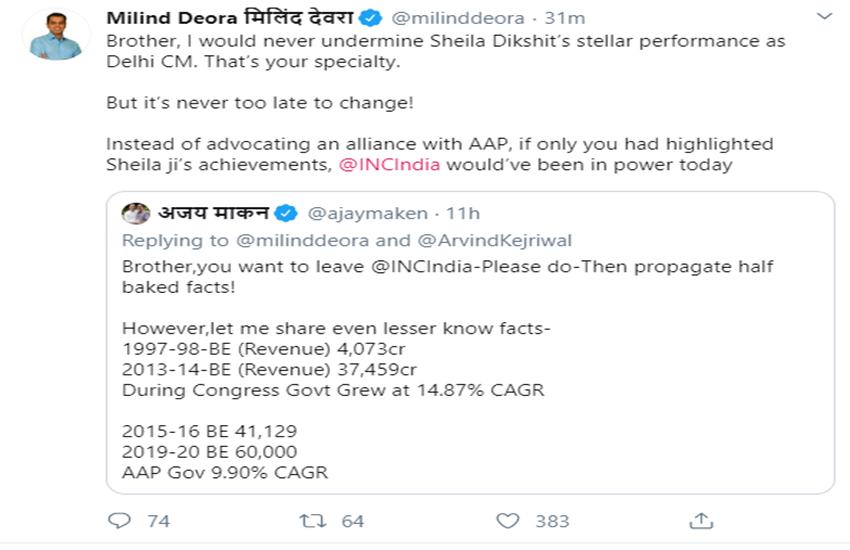Click the reply speech bubble icon
The width and height of the screenshot is (850, 550).
coord(119,520)
